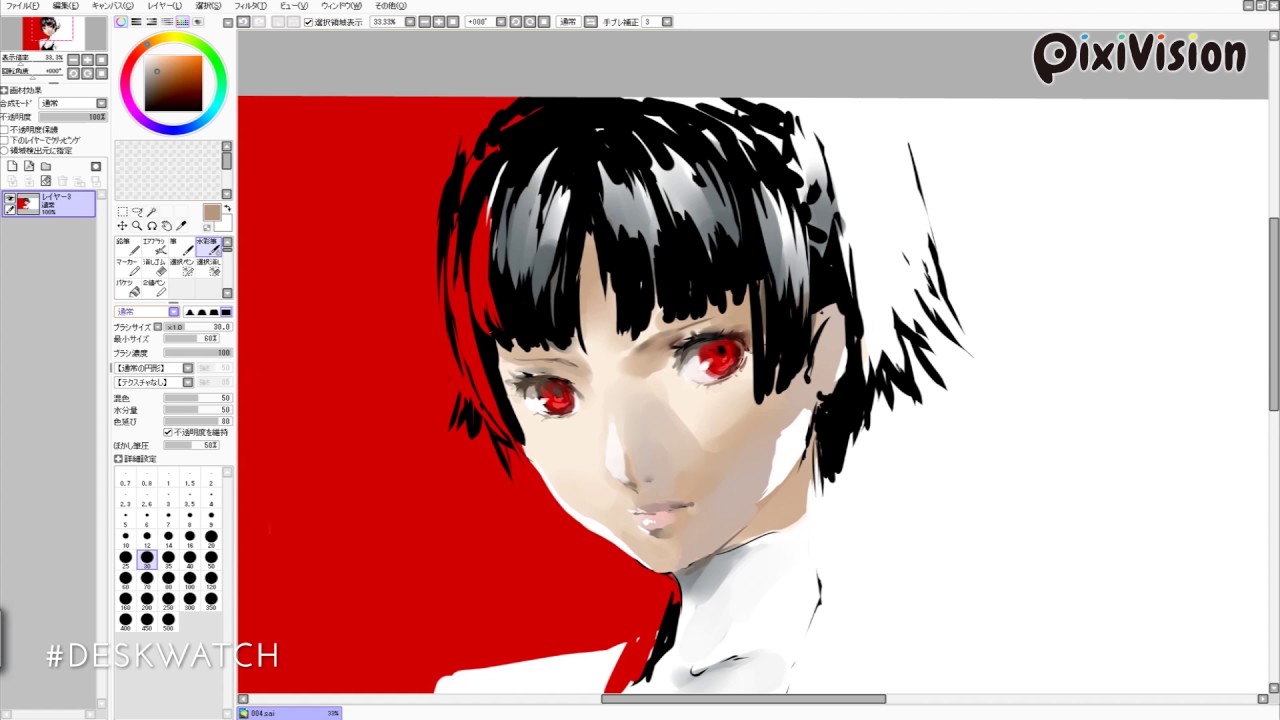Click the 通常 button in top toolbar
The width and height of the screenshot is (1280, 720).
tap(568, 22)
